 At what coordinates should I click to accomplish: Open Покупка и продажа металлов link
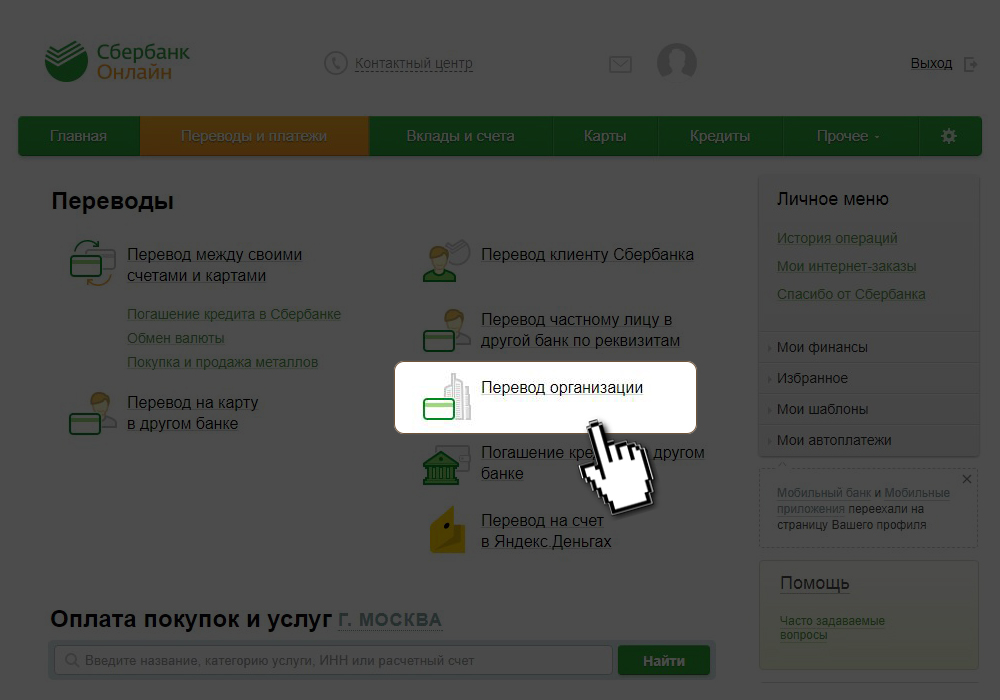[x=223, y=363]
